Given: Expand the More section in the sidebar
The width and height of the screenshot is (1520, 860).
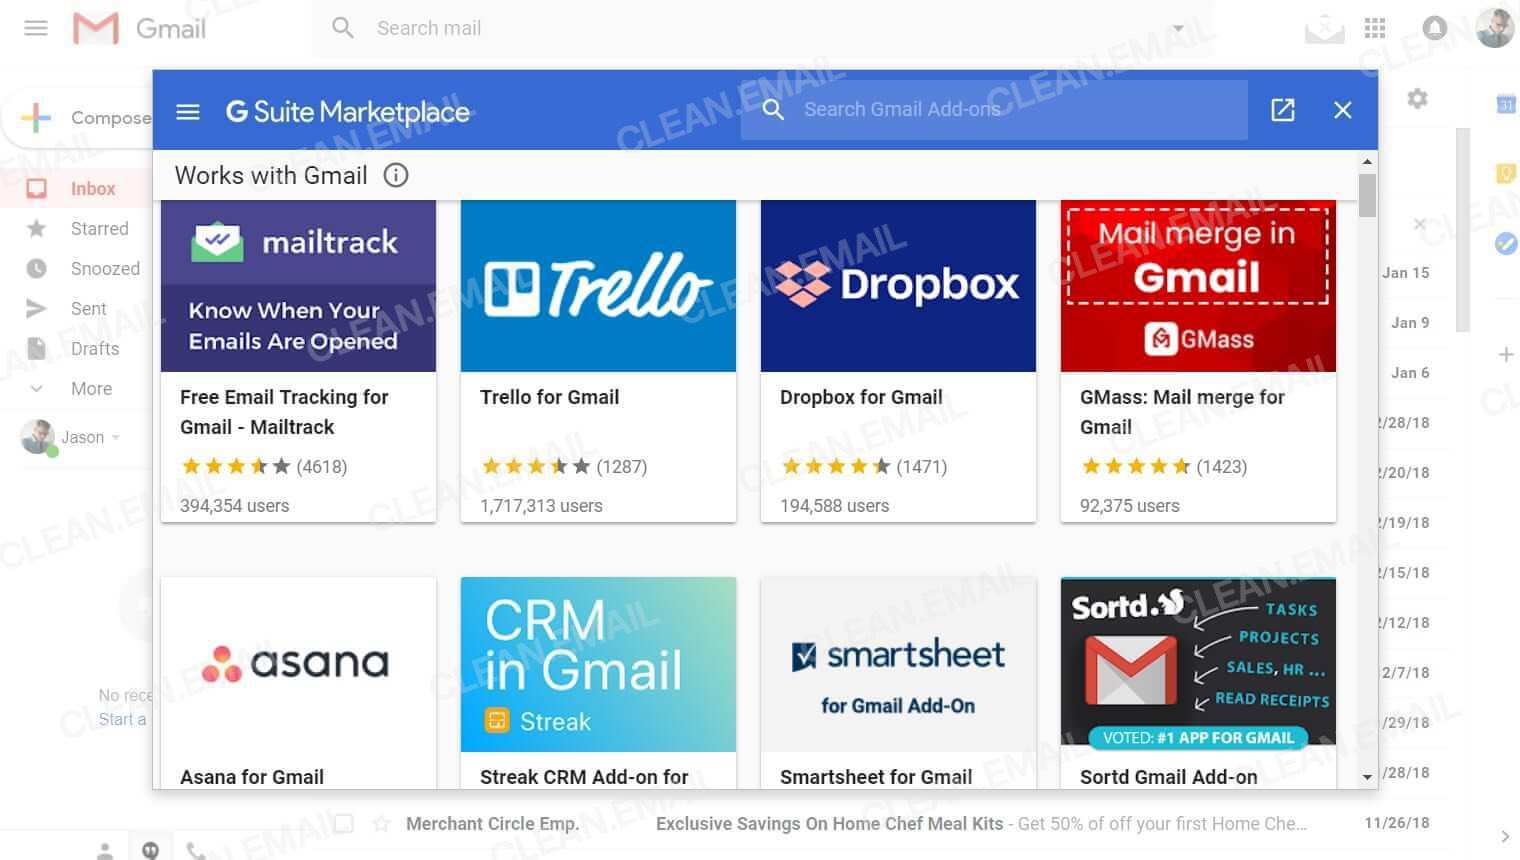Looking at the screenshot, I should click(x=91, y=388).
